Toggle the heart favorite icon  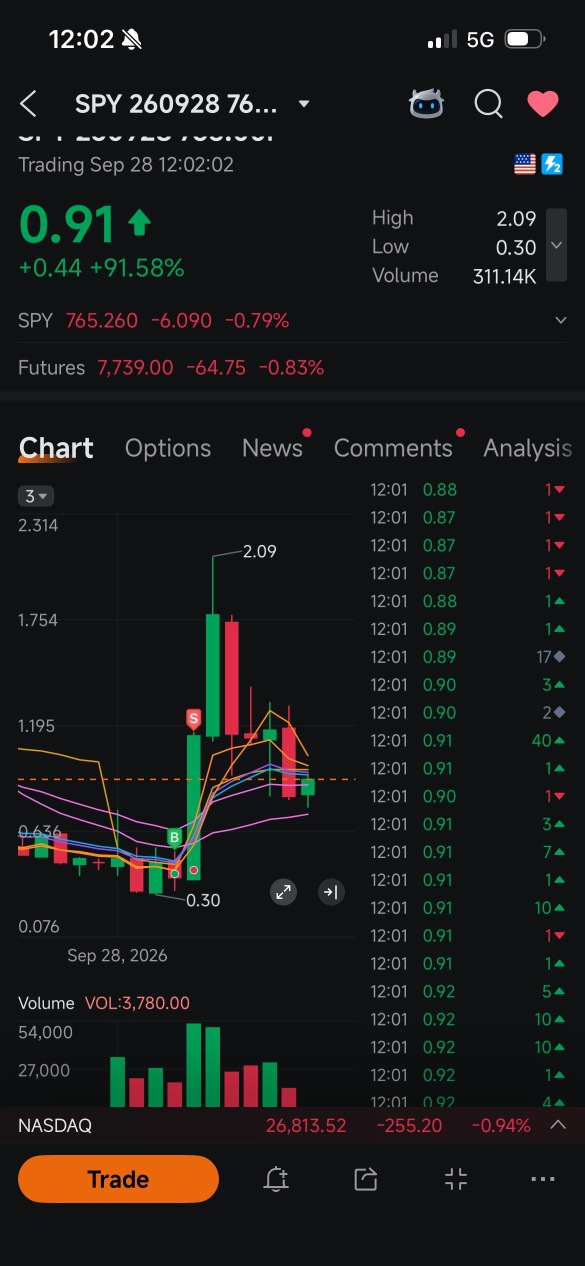coord(543,104)
